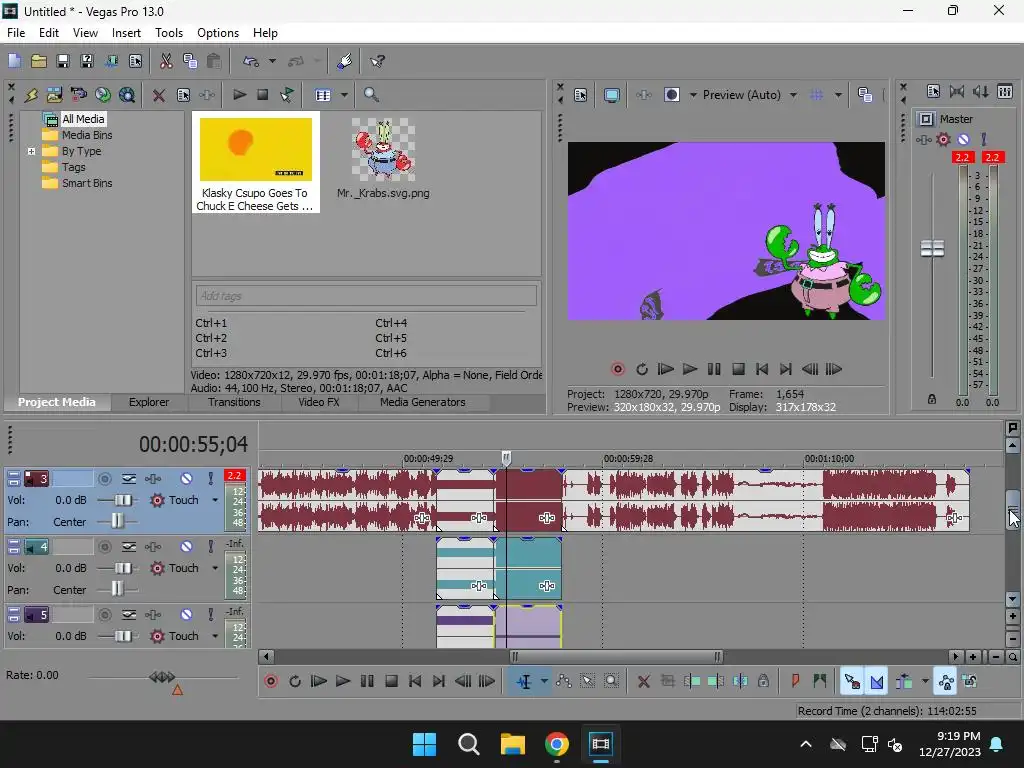The width and height of the screenshot is (1024, 768).
Task: Open the Insert menu
Action: coord(126,33)
